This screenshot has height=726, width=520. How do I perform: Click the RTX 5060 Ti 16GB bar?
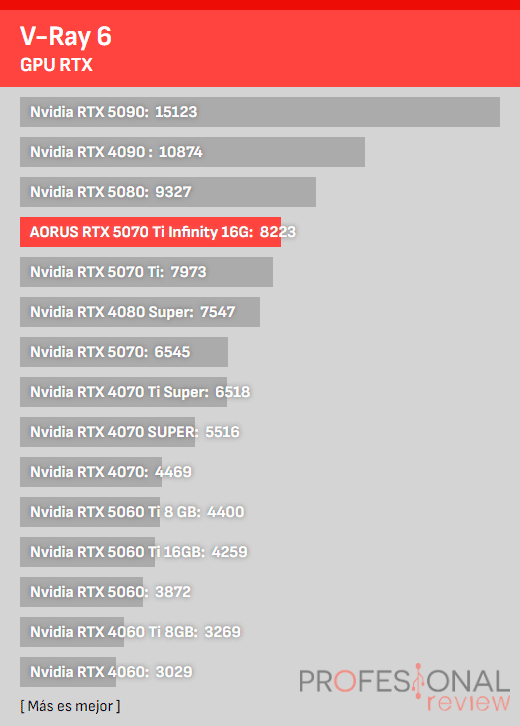tap(88, 552)
